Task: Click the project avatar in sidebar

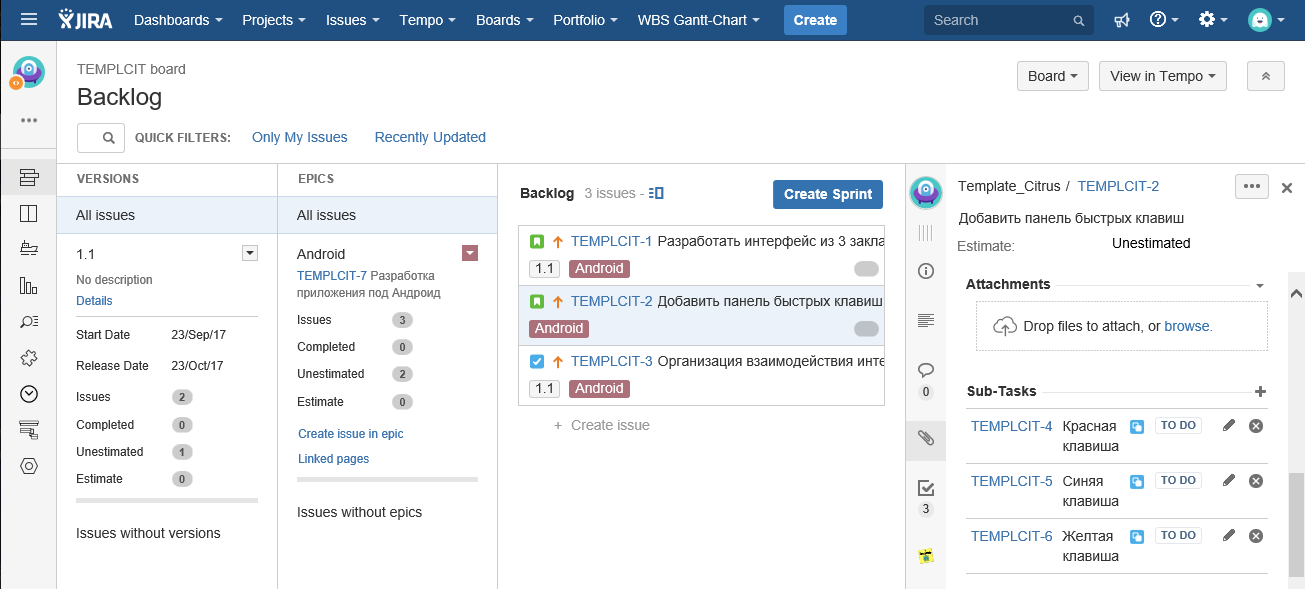Action: point(28,72)
